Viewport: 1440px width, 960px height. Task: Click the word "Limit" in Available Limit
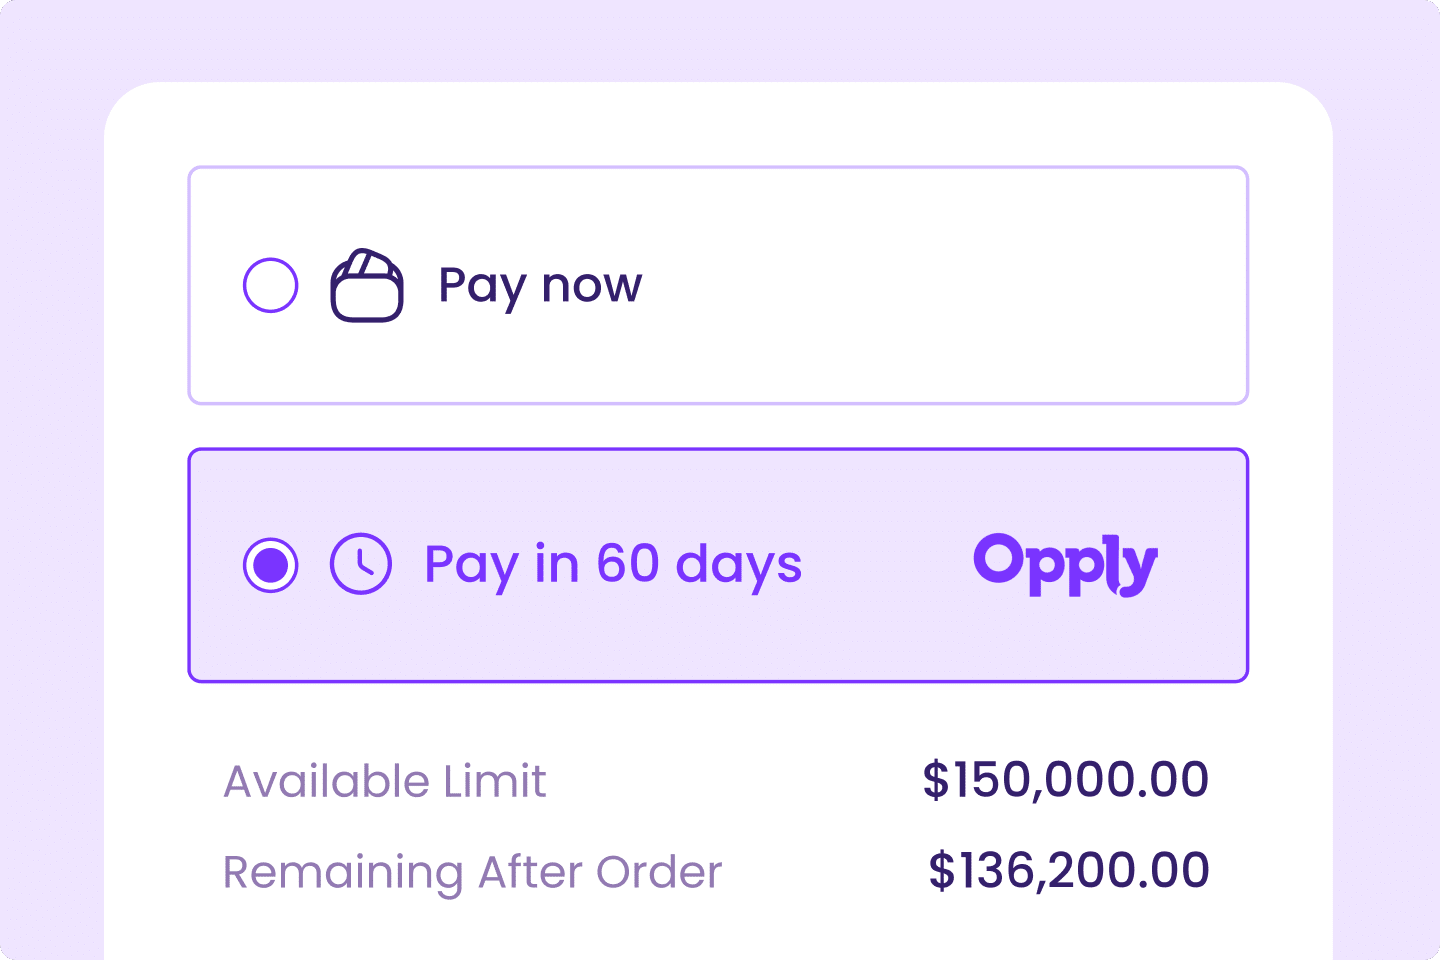(x=495, y=781)
